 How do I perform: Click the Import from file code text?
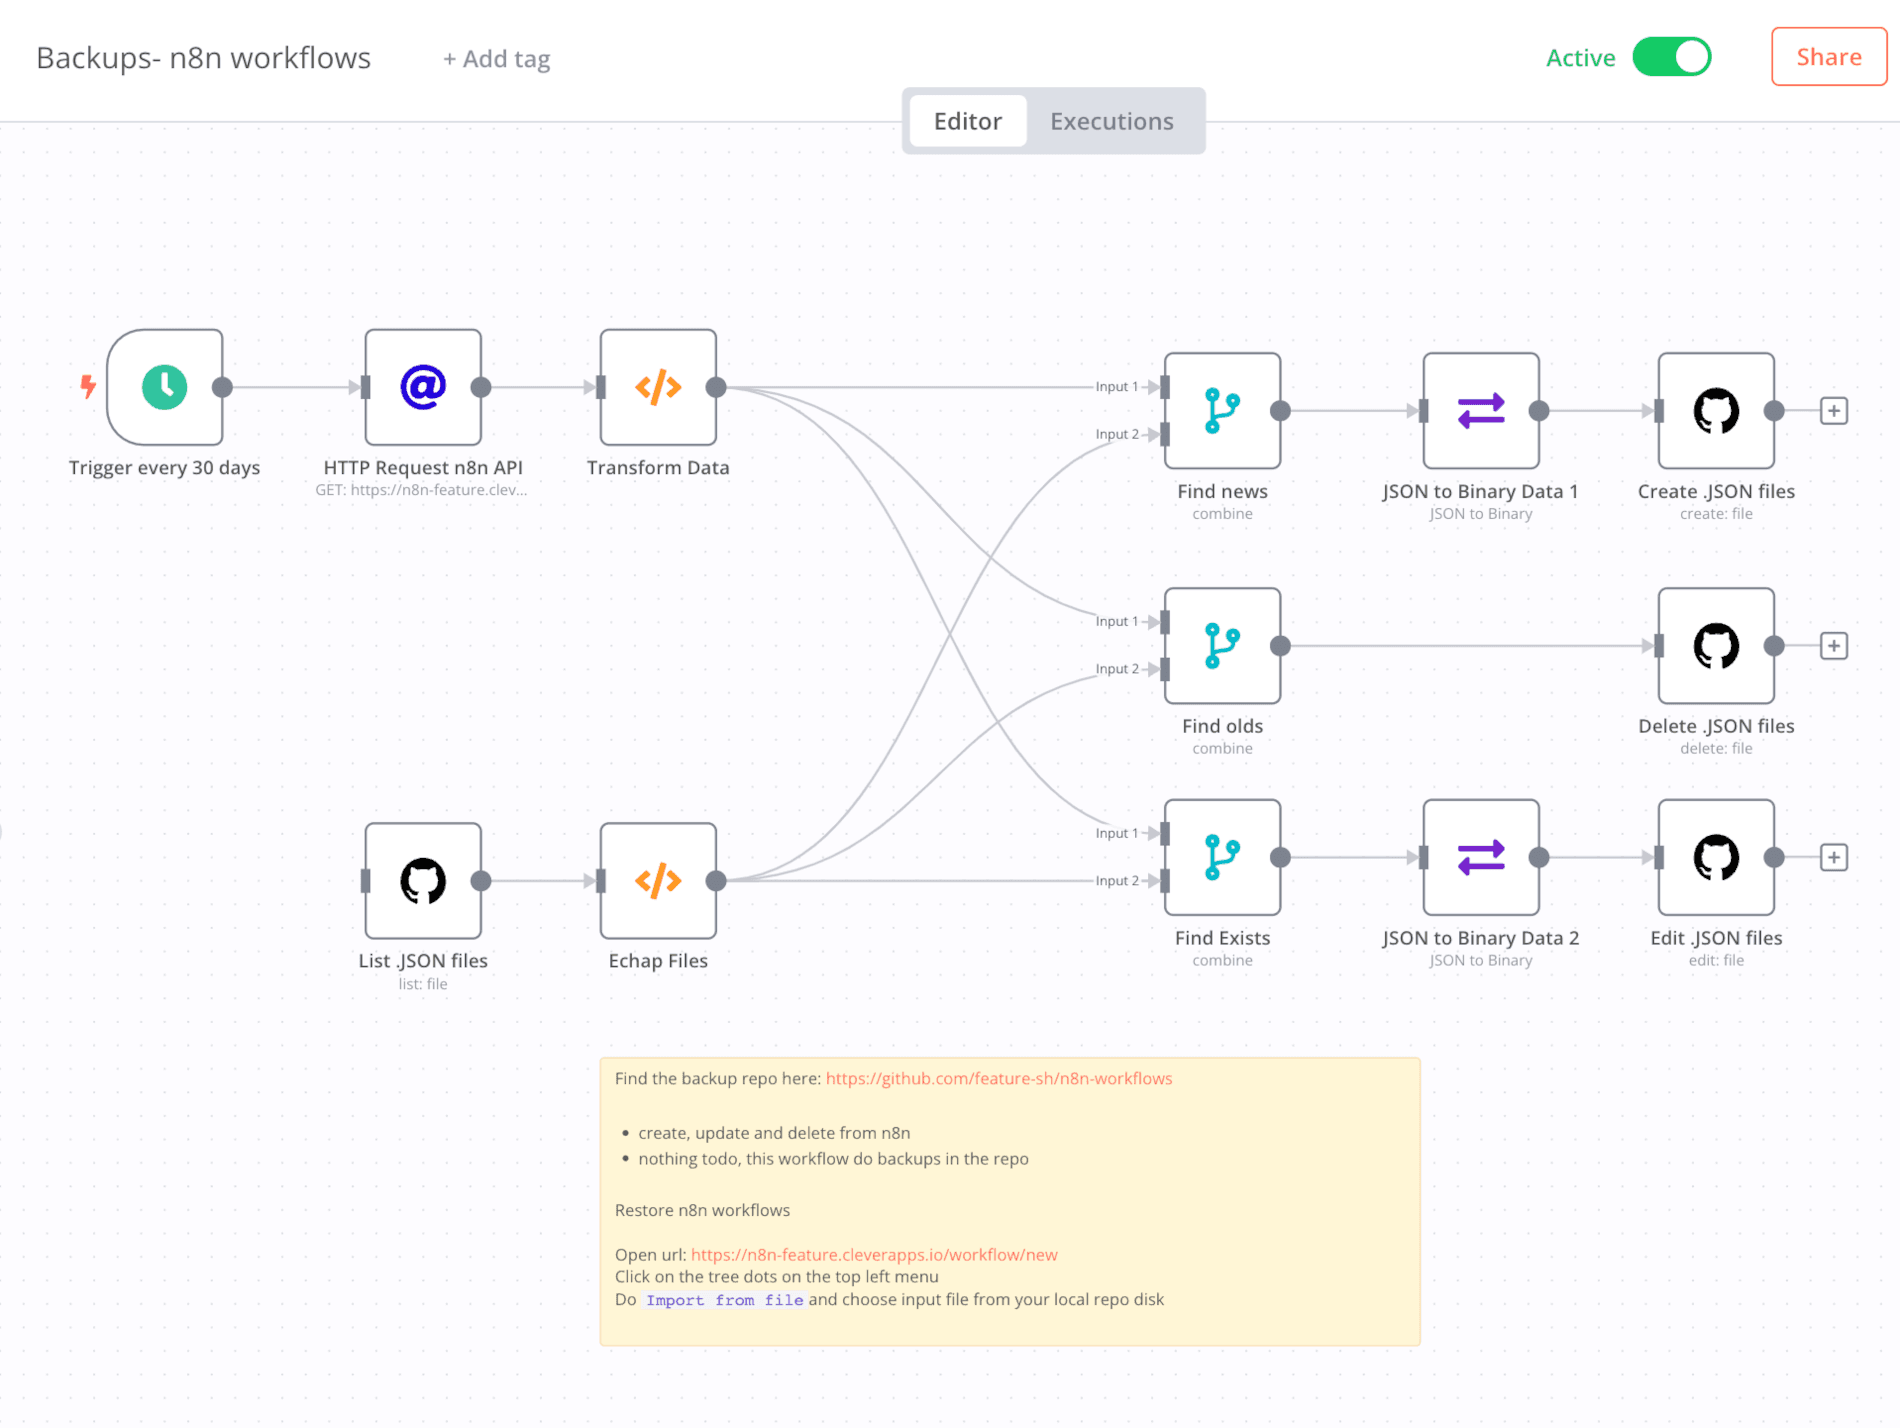pos(724,1300)
